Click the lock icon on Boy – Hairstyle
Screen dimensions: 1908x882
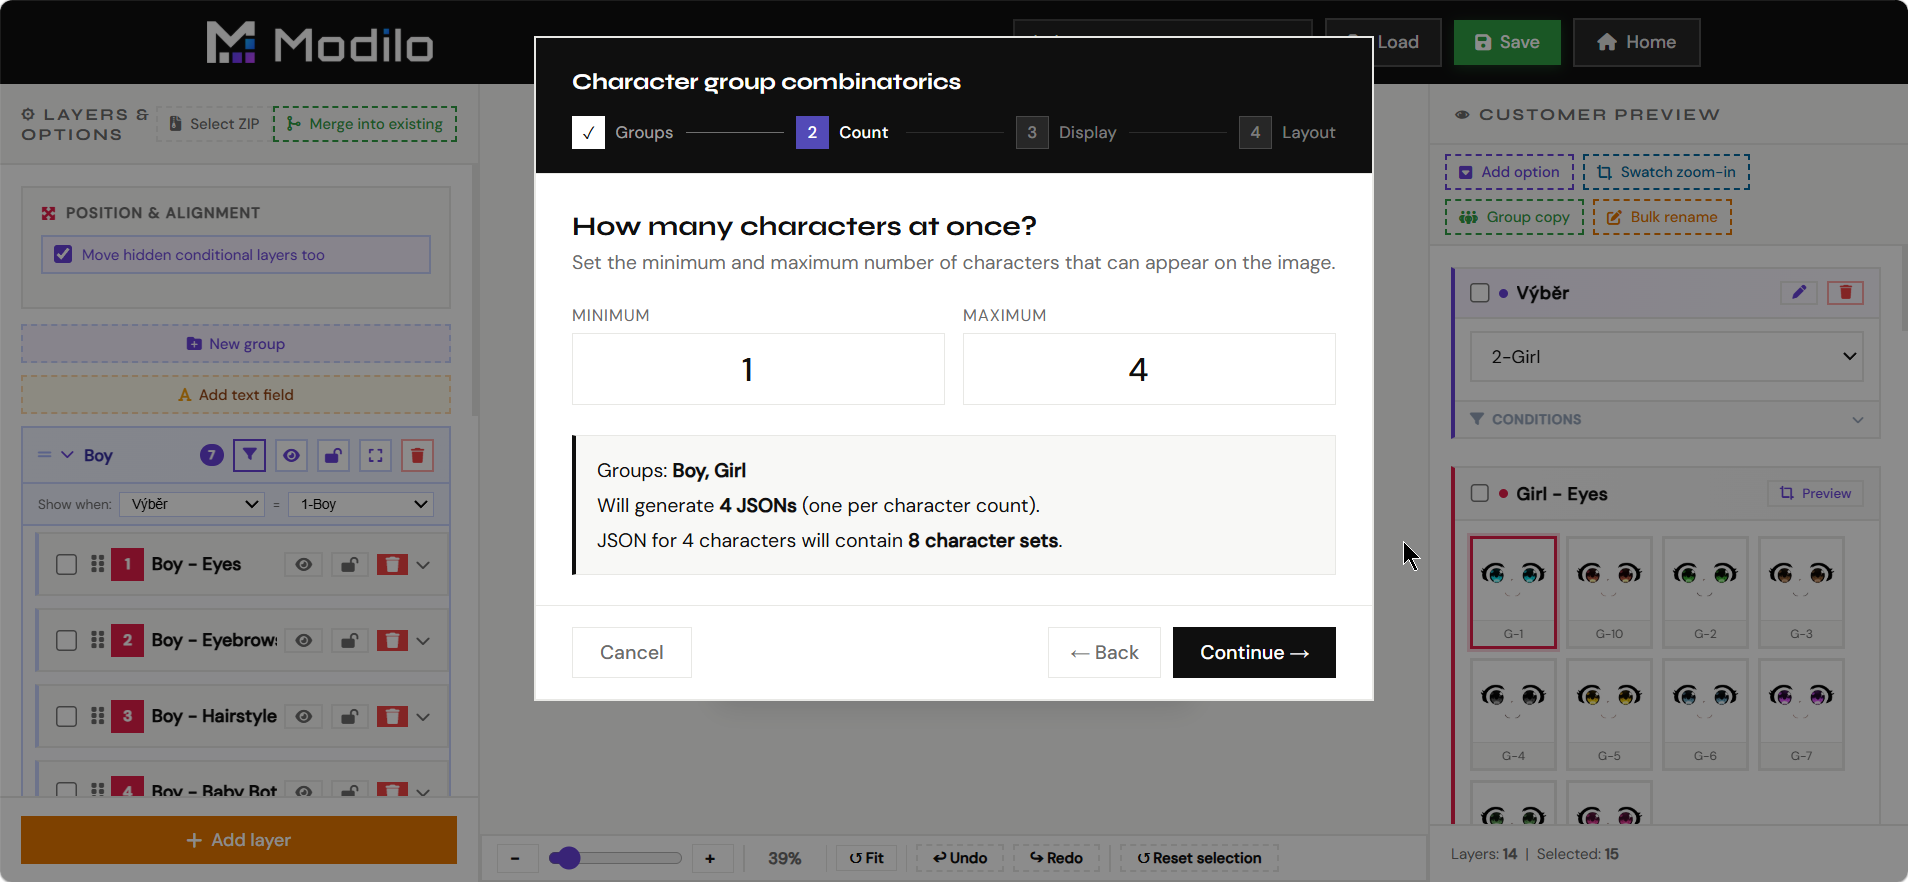(x=349, y=716)
